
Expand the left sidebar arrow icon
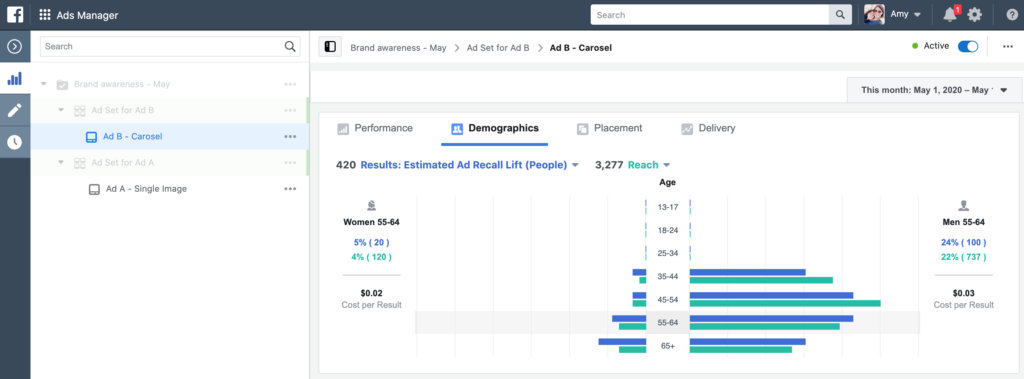tap(14, 46)
